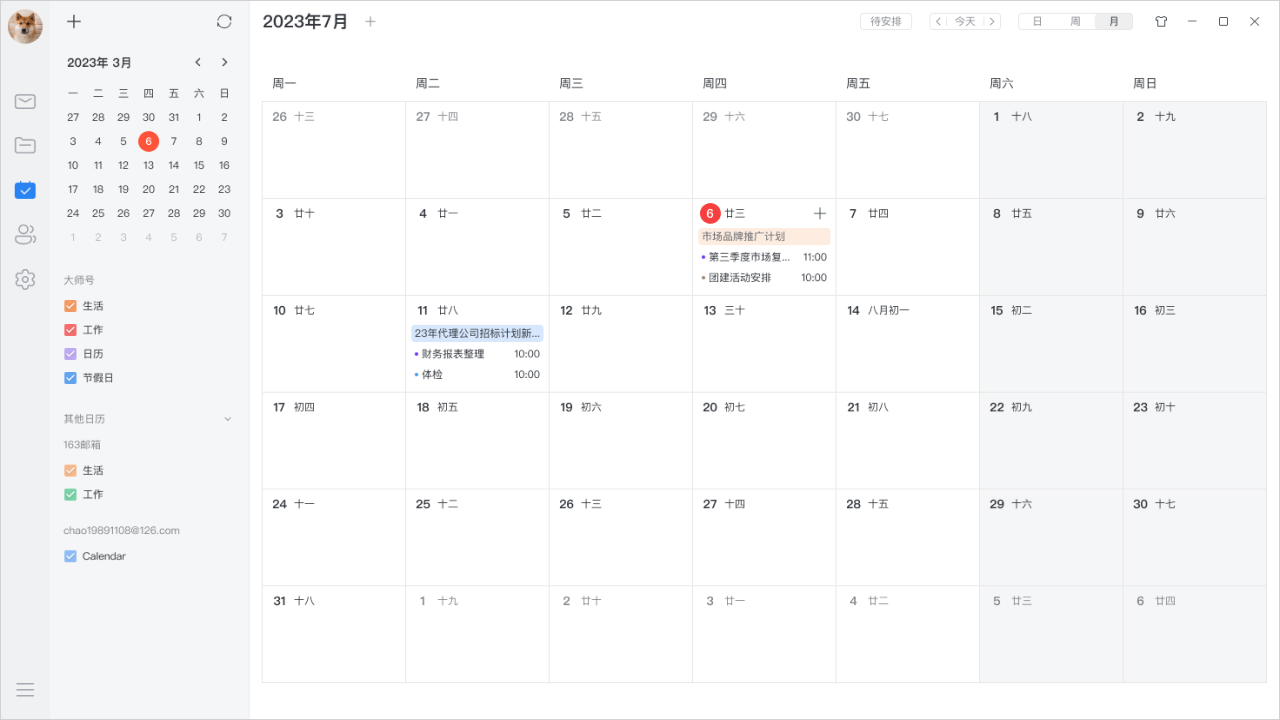Add event with plus on July 6 cell

[820, 213]
